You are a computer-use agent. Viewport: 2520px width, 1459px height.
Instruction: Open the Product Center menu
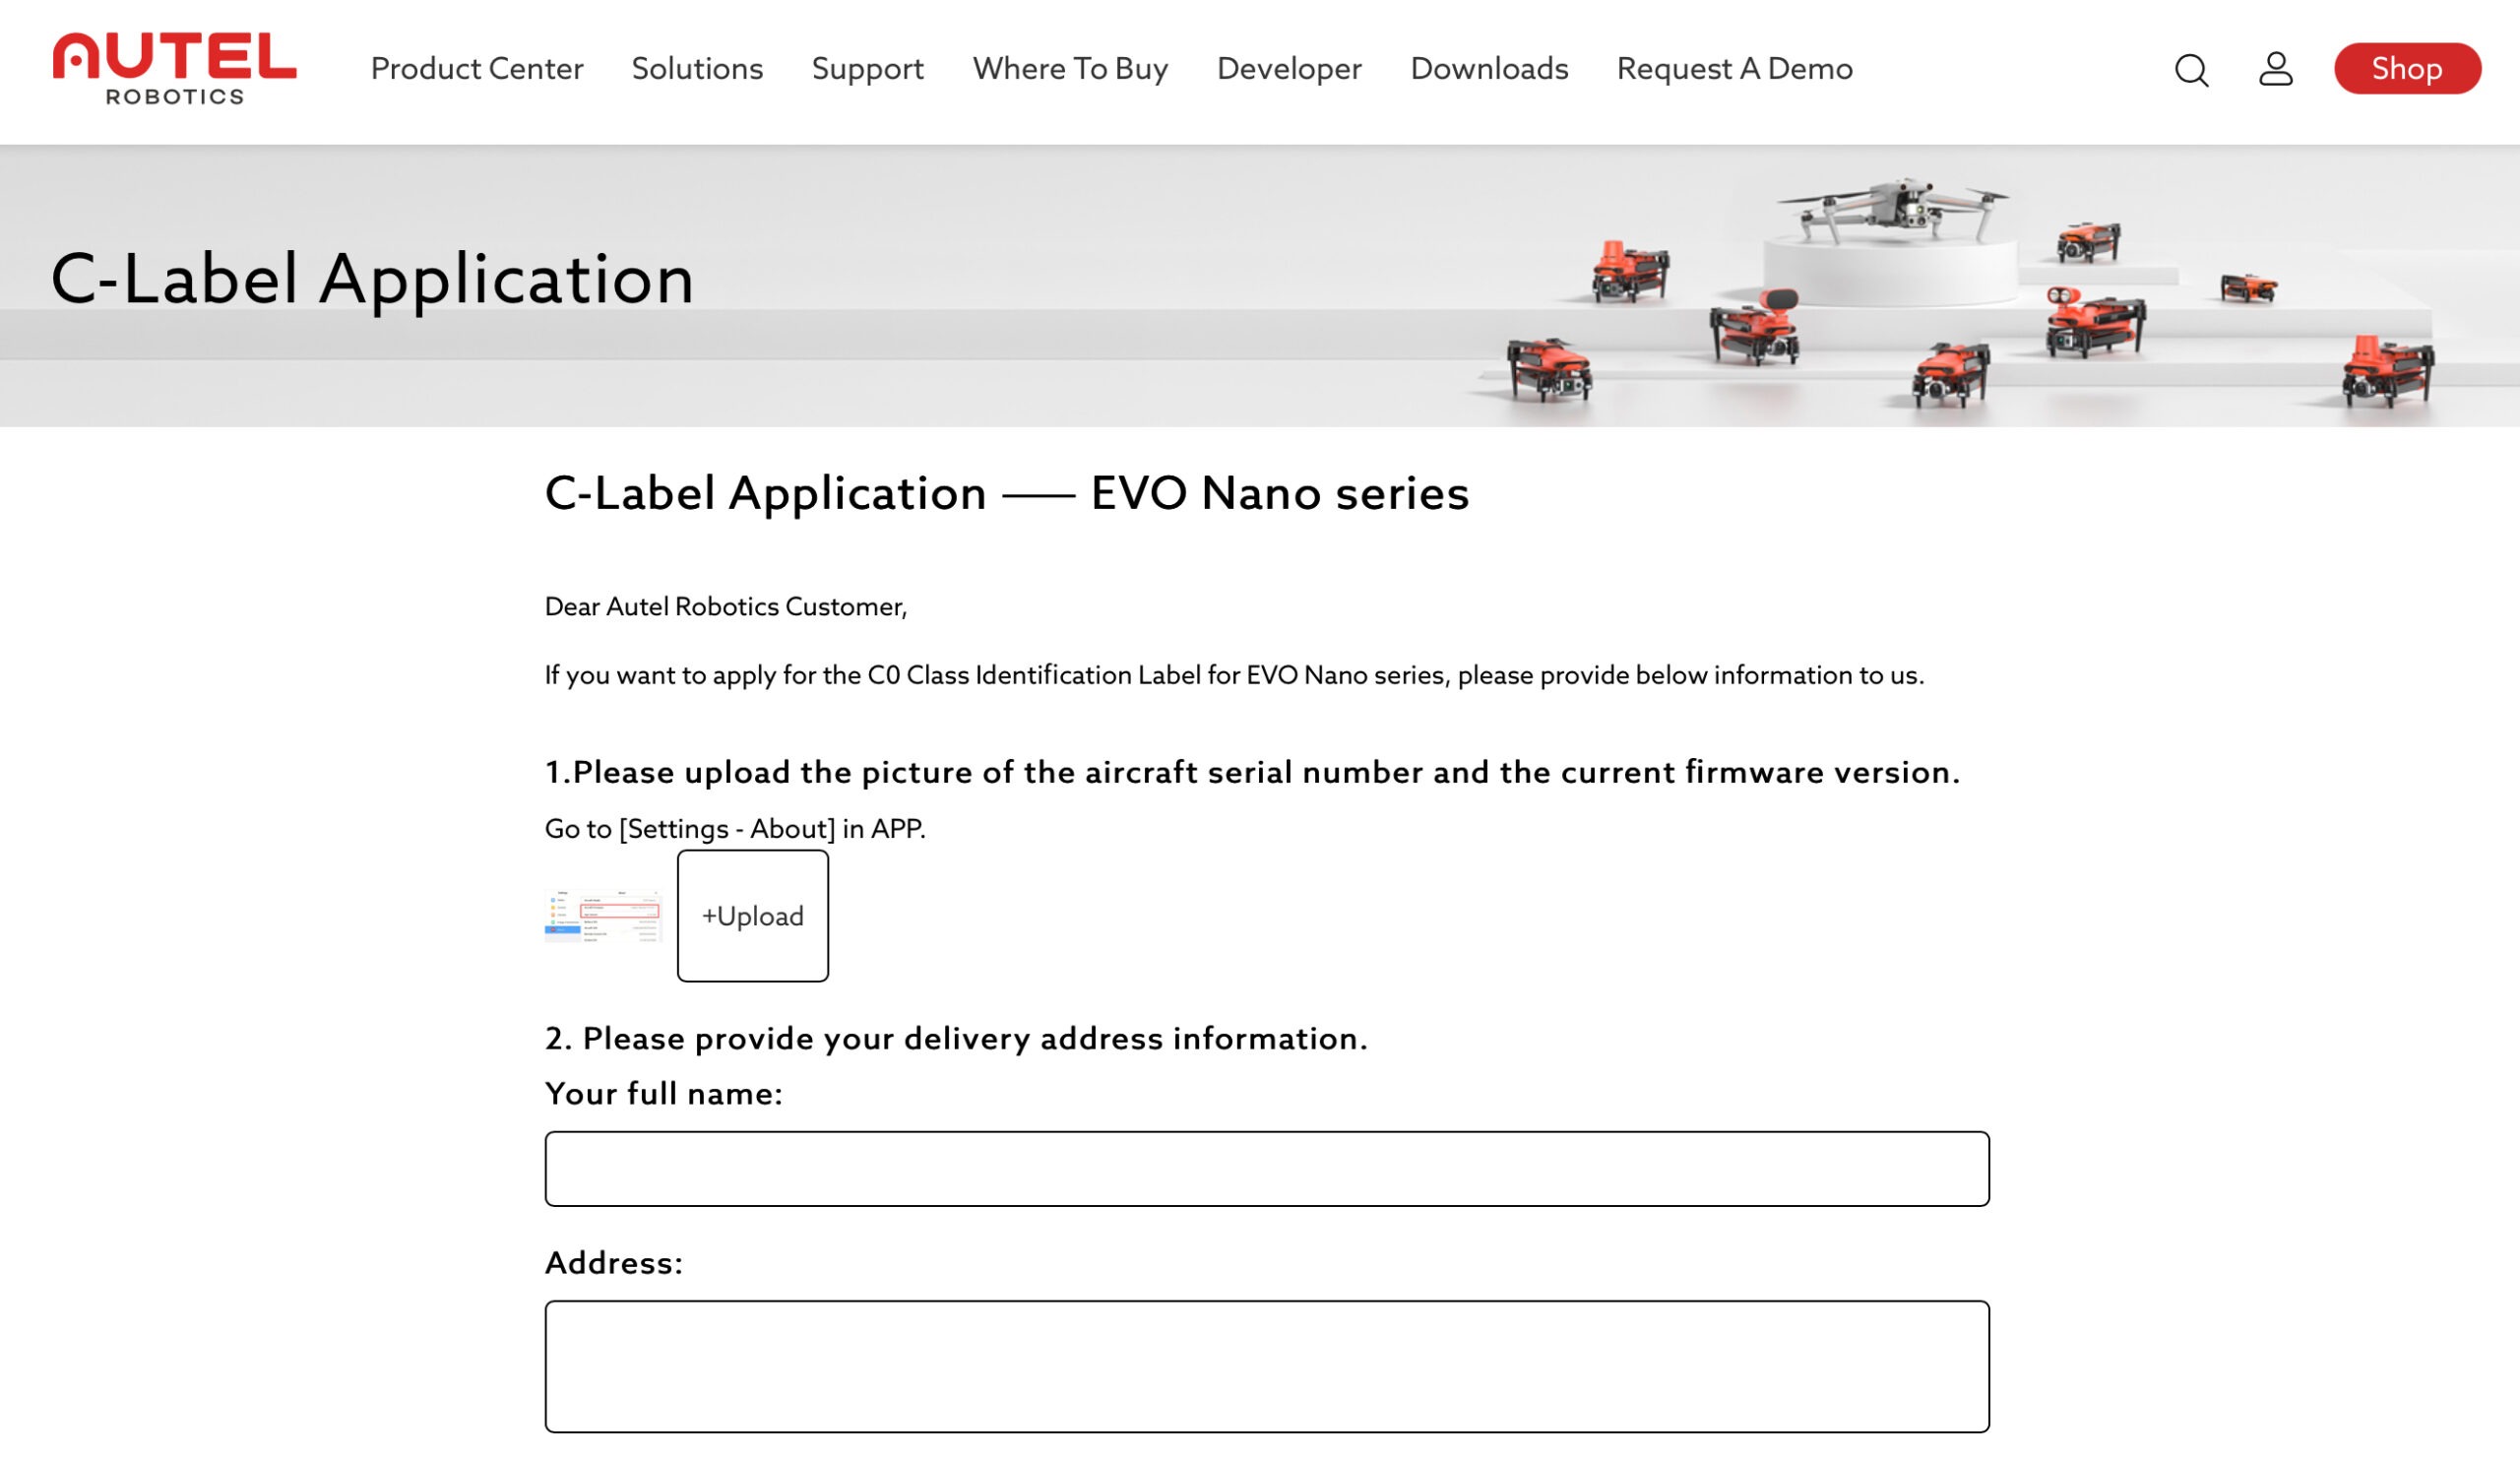(x=477, y=68)
